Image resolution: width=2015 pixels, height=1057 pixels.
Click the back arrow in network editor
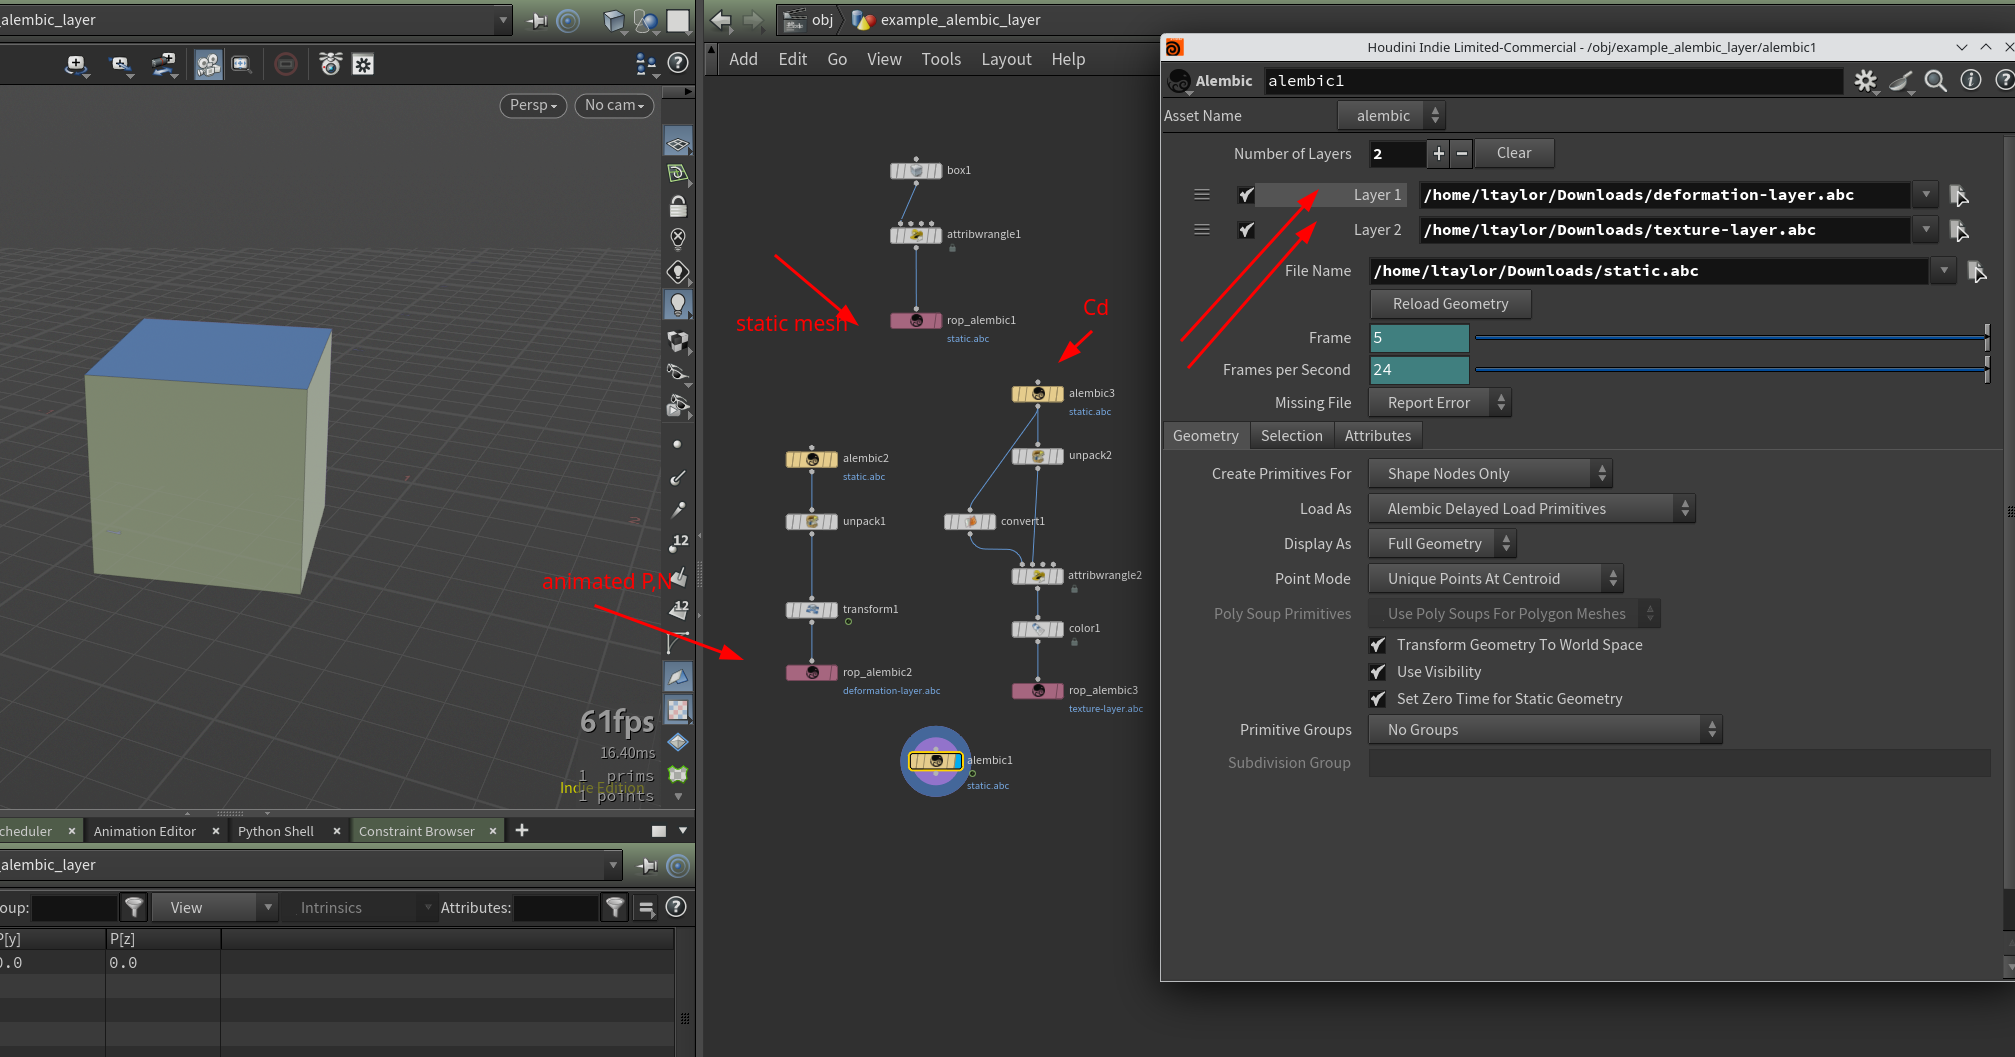click(721, 20)
